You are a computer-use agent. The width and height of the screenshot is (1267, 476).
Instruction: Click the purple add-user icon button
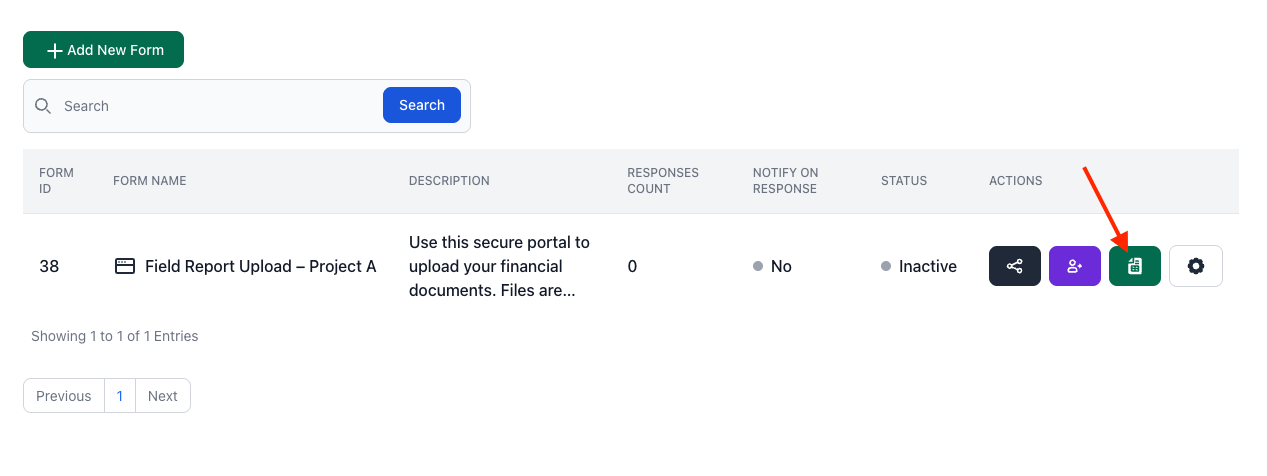1074,266
